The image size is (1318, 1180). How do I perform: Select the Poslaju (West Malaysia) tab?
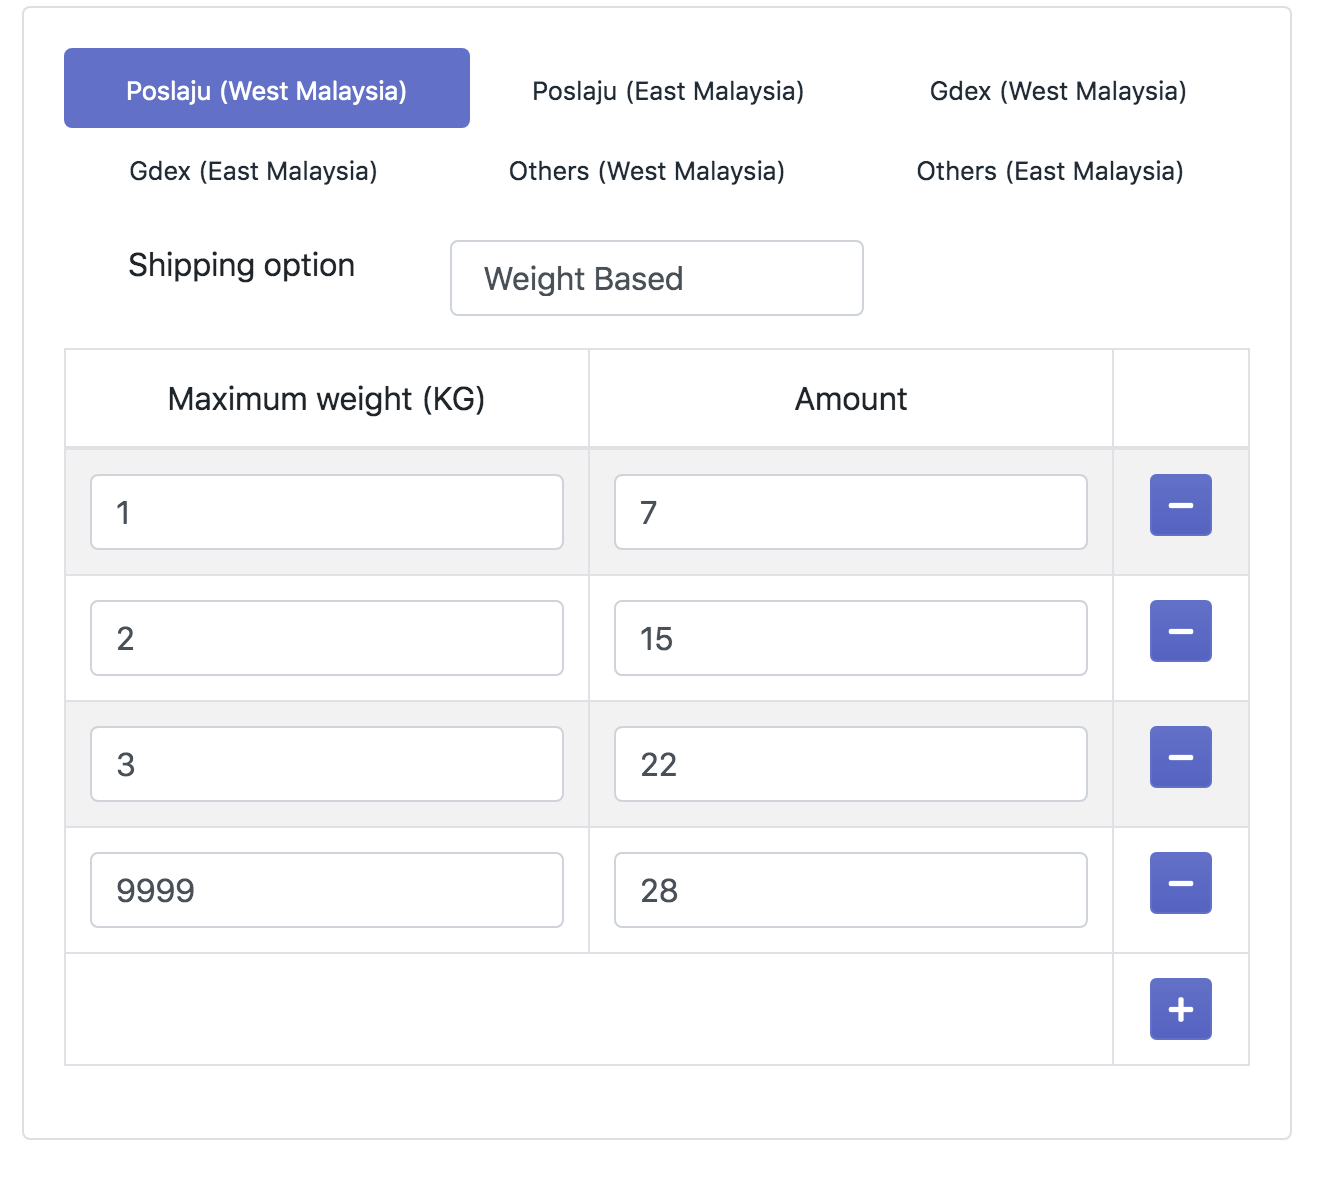point(266,88)
